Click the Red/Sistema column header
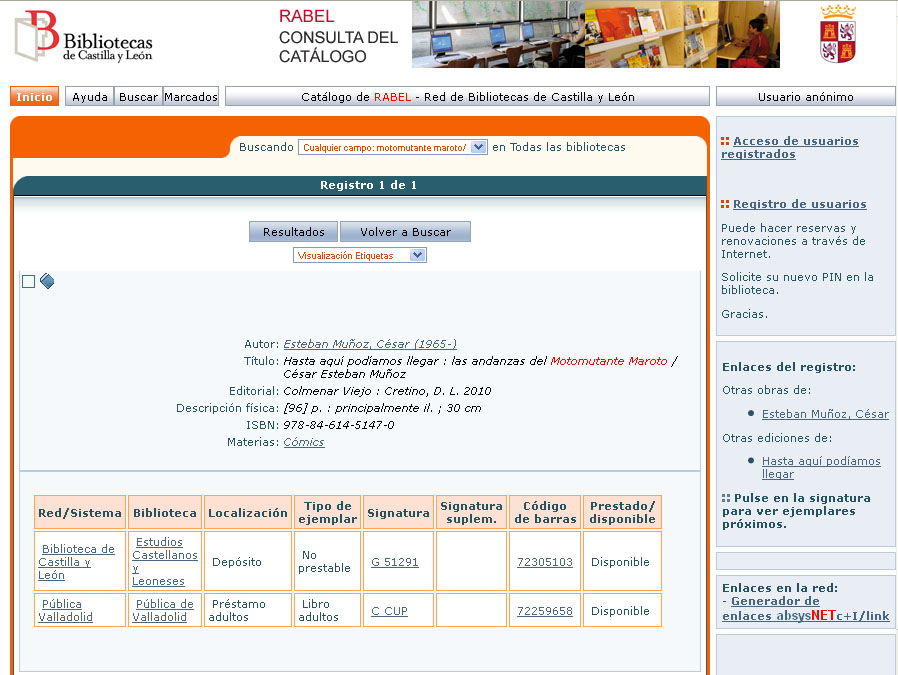Viewport: 898px width, 675px height. point(80,512)
